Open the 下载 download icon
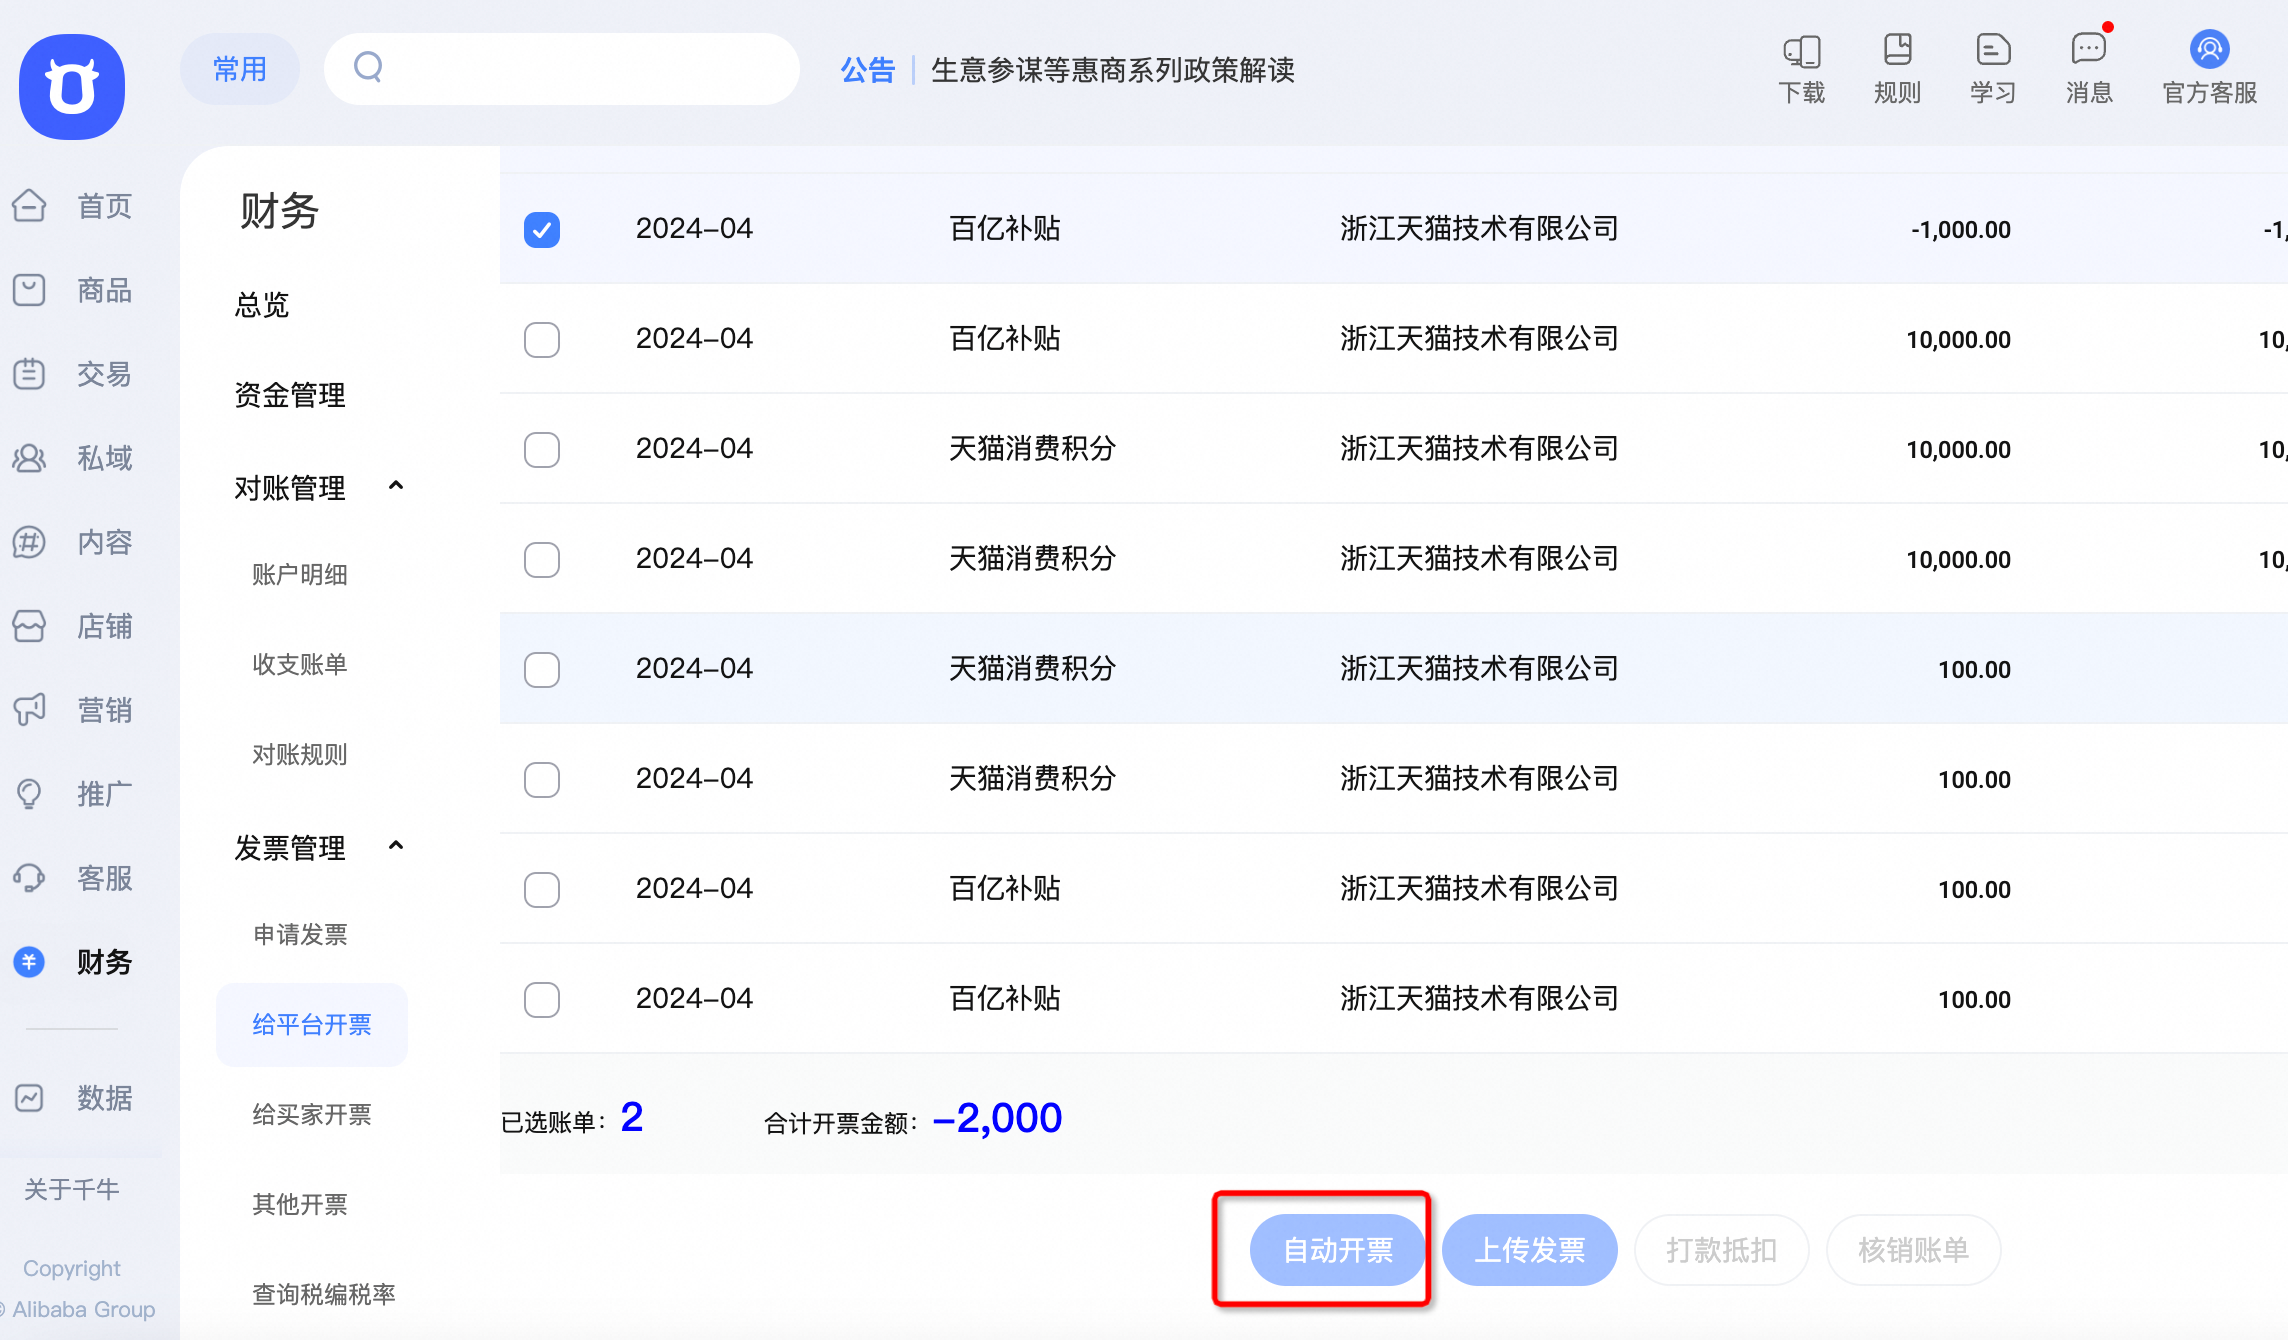Image resolution: width=2288 pixels, height=1340 pixels. pyautogui.click(x=1802, y=51)
